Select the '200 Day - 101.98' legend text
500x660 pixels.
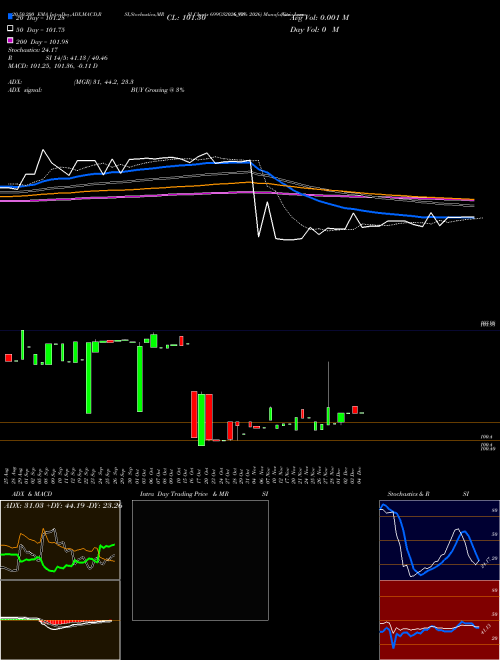tap(42, 42)
